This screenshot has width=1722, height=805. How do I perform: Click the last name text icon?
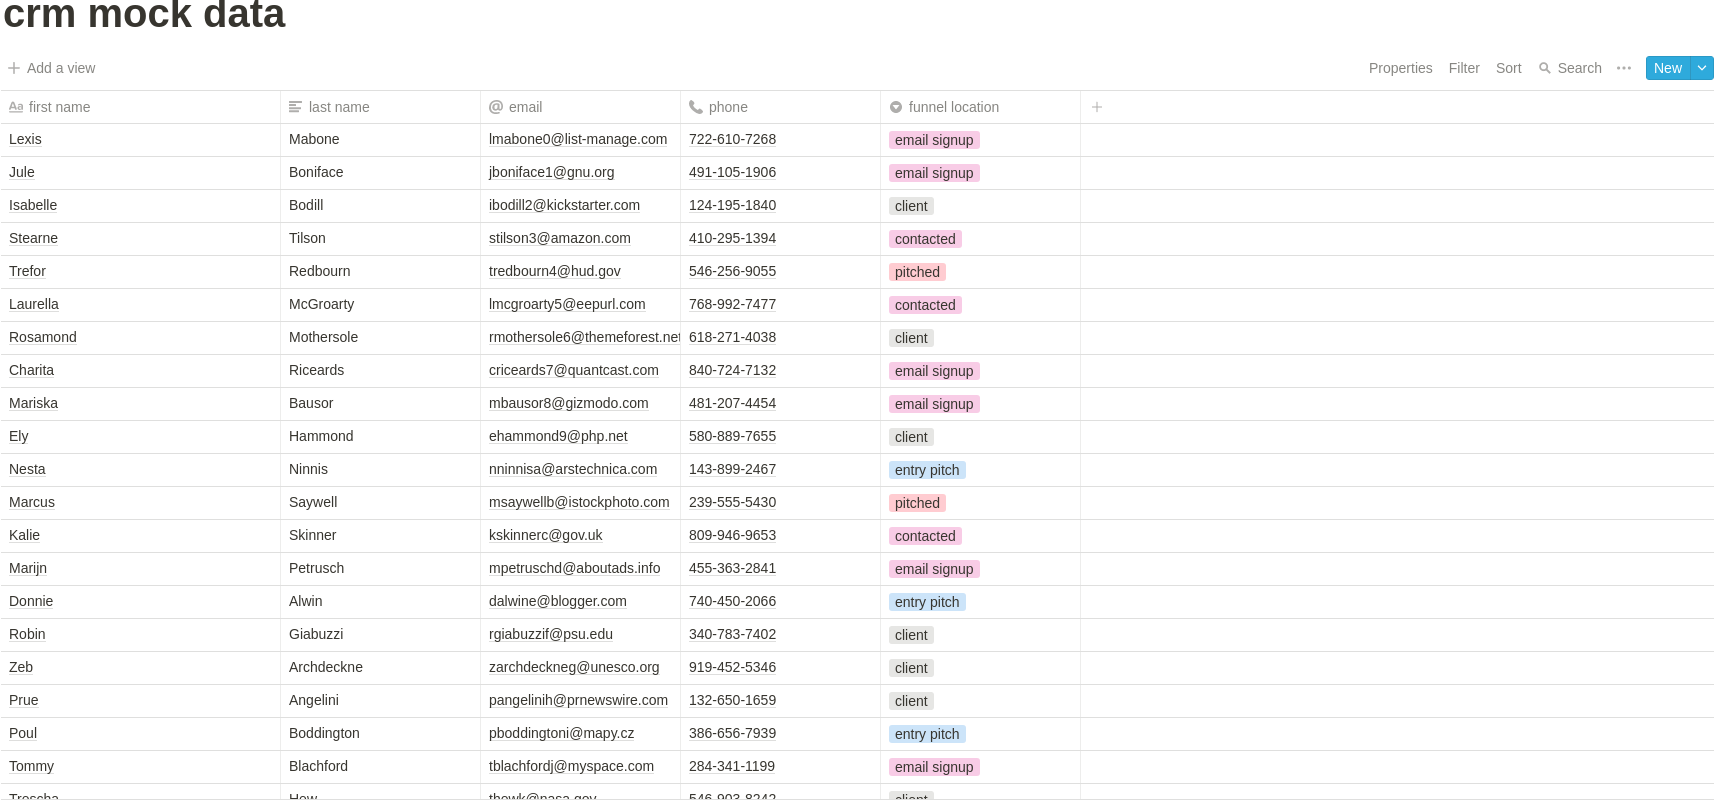coord(295,107)
